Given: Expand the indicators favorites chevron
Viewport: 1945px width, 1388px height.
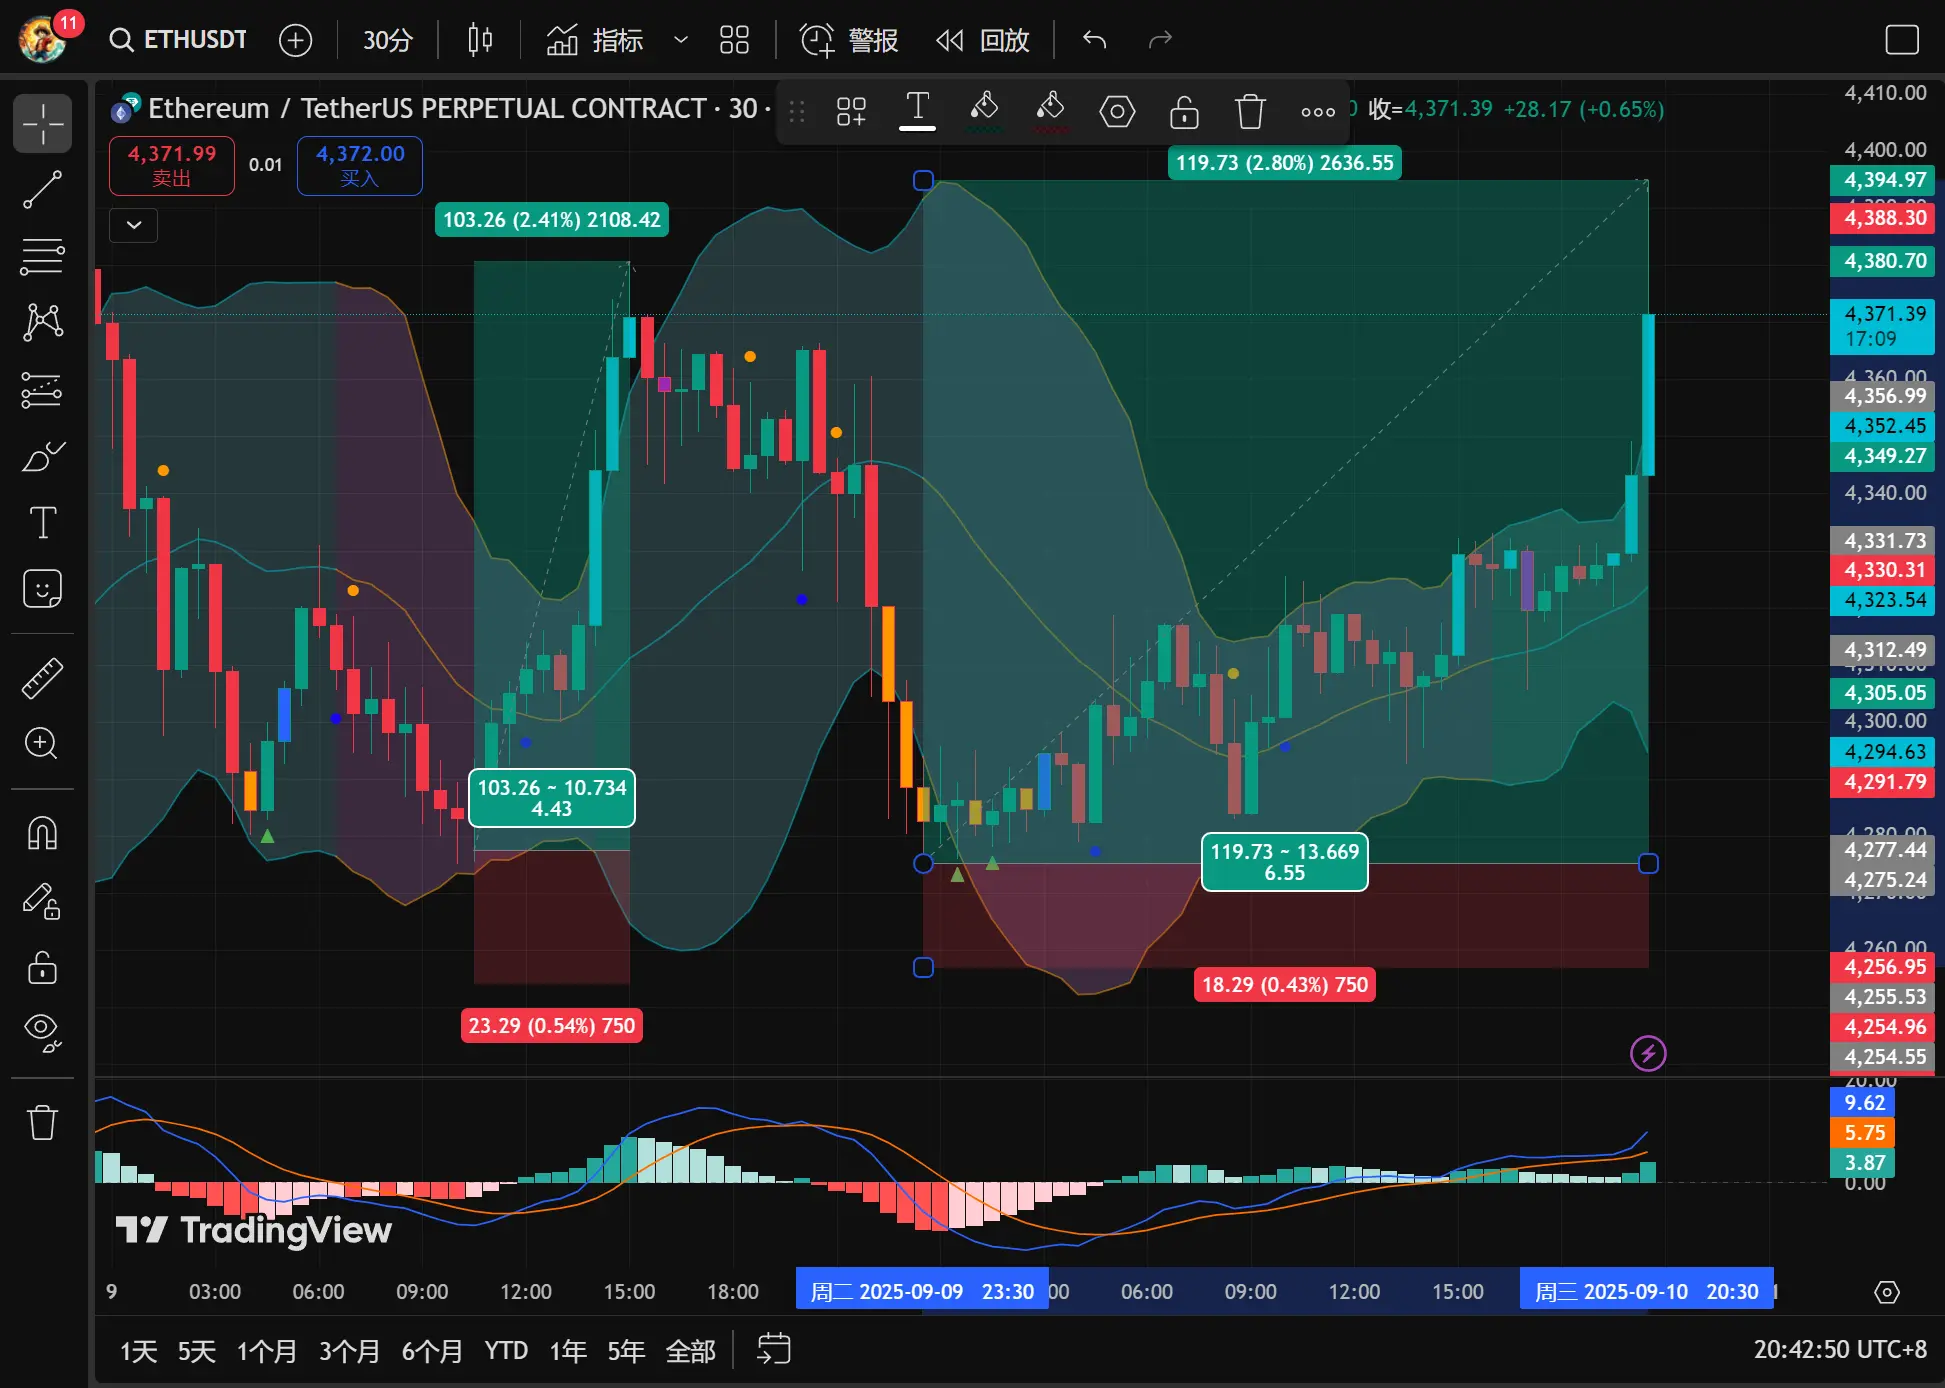Looking at the screenshot, I should point(681,40).
